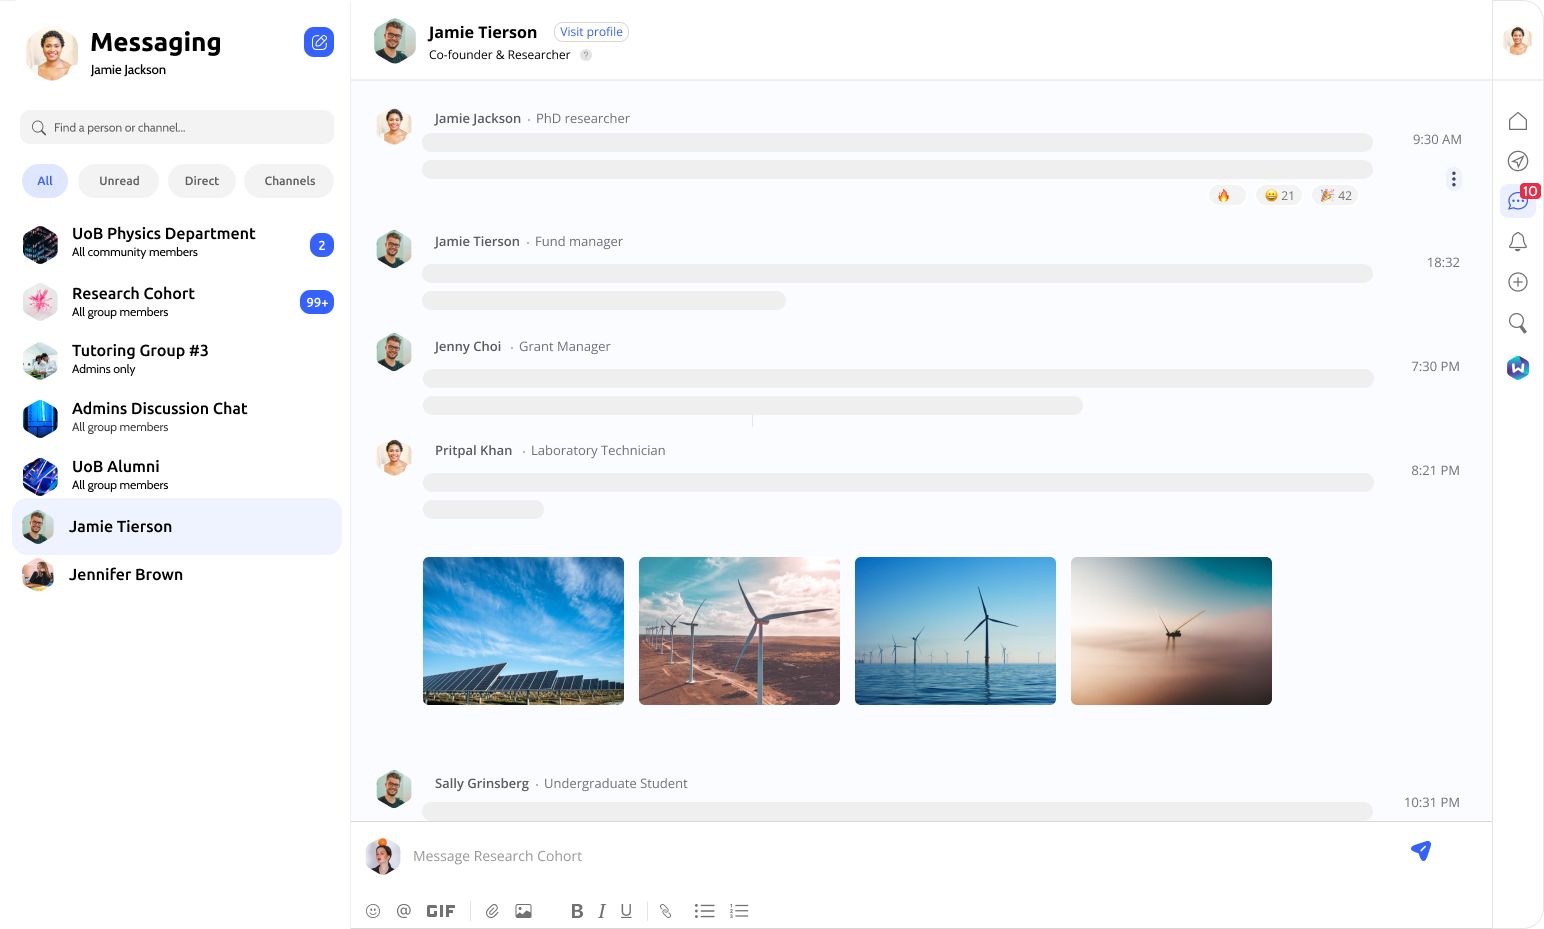Open the offshore wind farm photo thumbnail
This screenshot has height=929, width=1544.
point(955,631)
